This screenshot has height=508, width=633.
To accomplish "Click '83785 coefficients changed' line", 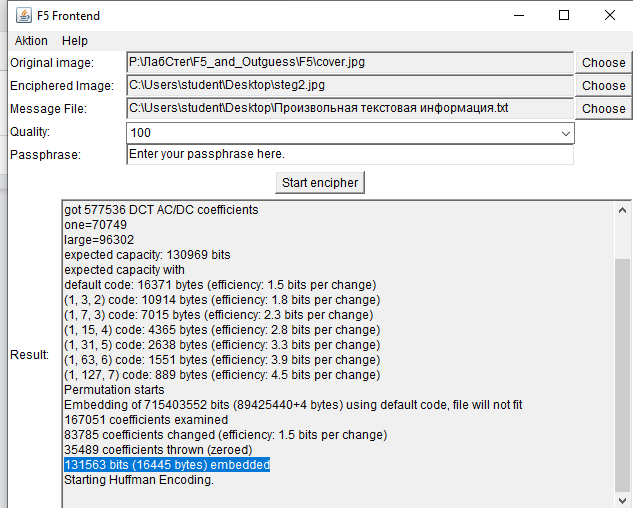I will coord(225,435).
